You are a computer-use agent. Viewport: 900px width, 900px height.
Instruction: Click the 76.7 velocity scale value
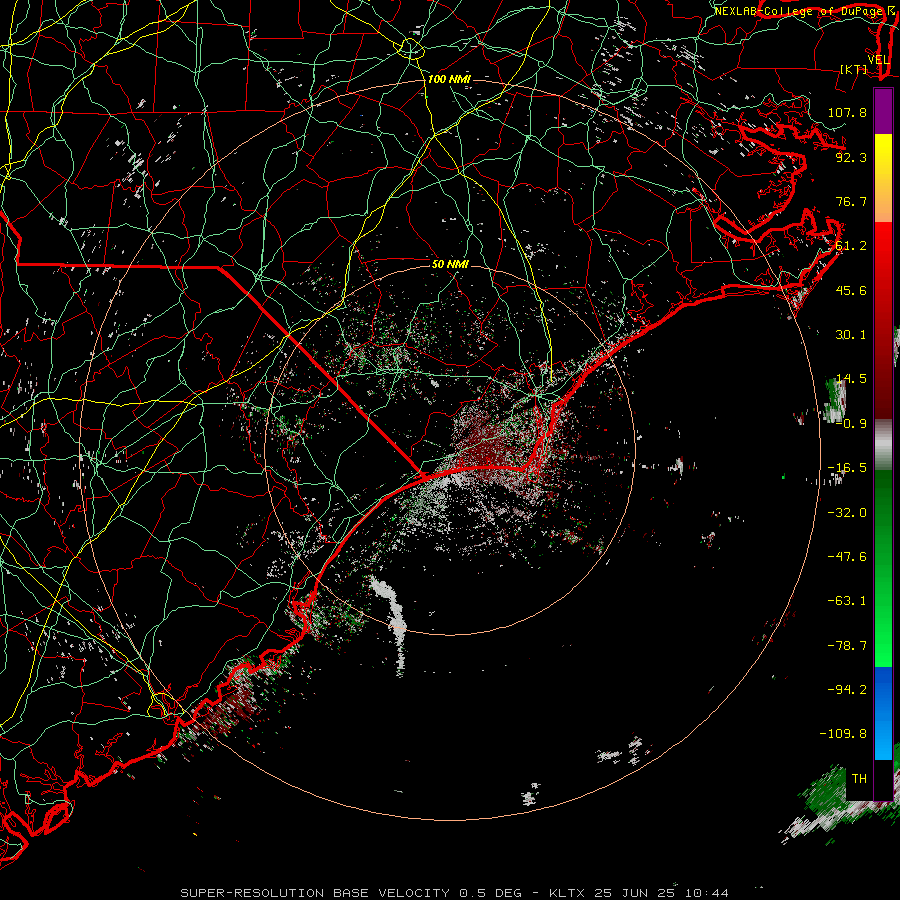click(851, 201)
